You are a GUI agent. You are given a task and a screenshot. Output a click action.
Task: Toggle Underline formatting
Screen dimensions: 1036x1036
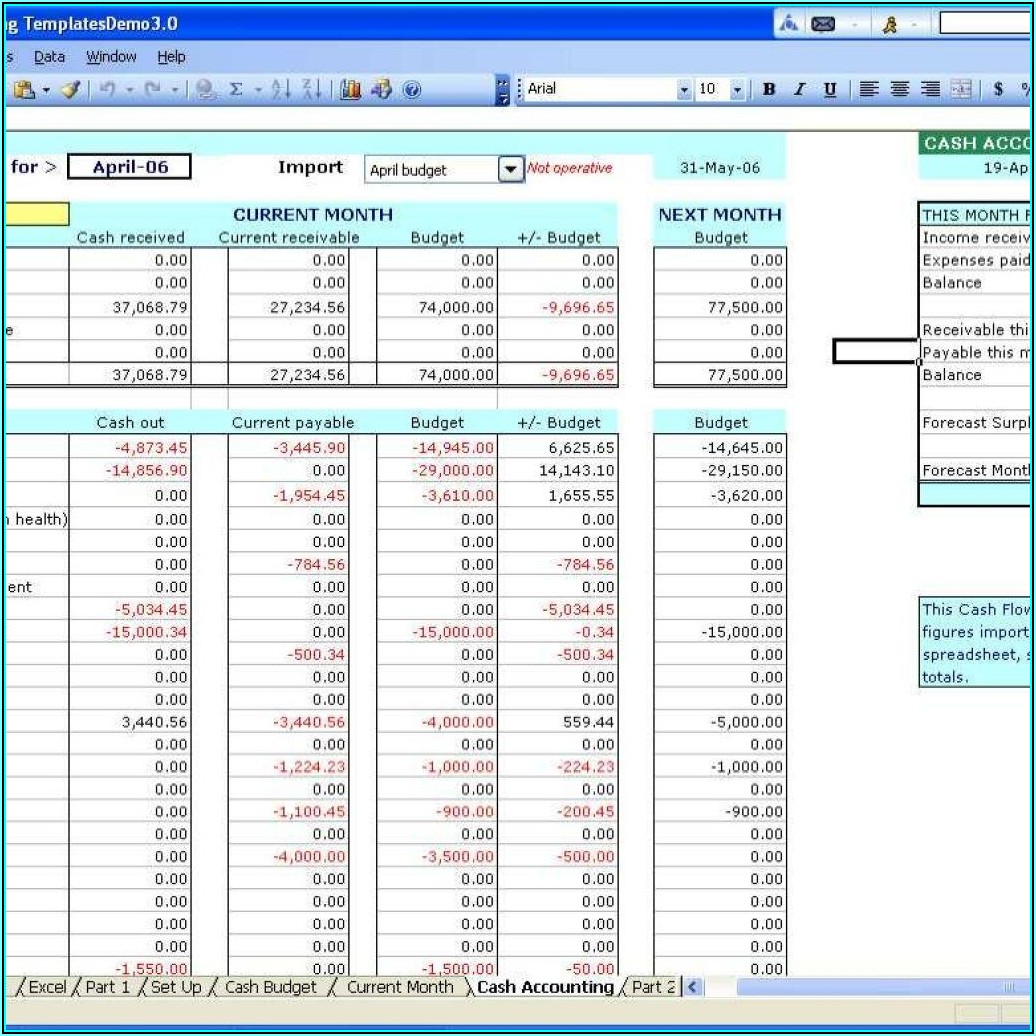(829, 90)
